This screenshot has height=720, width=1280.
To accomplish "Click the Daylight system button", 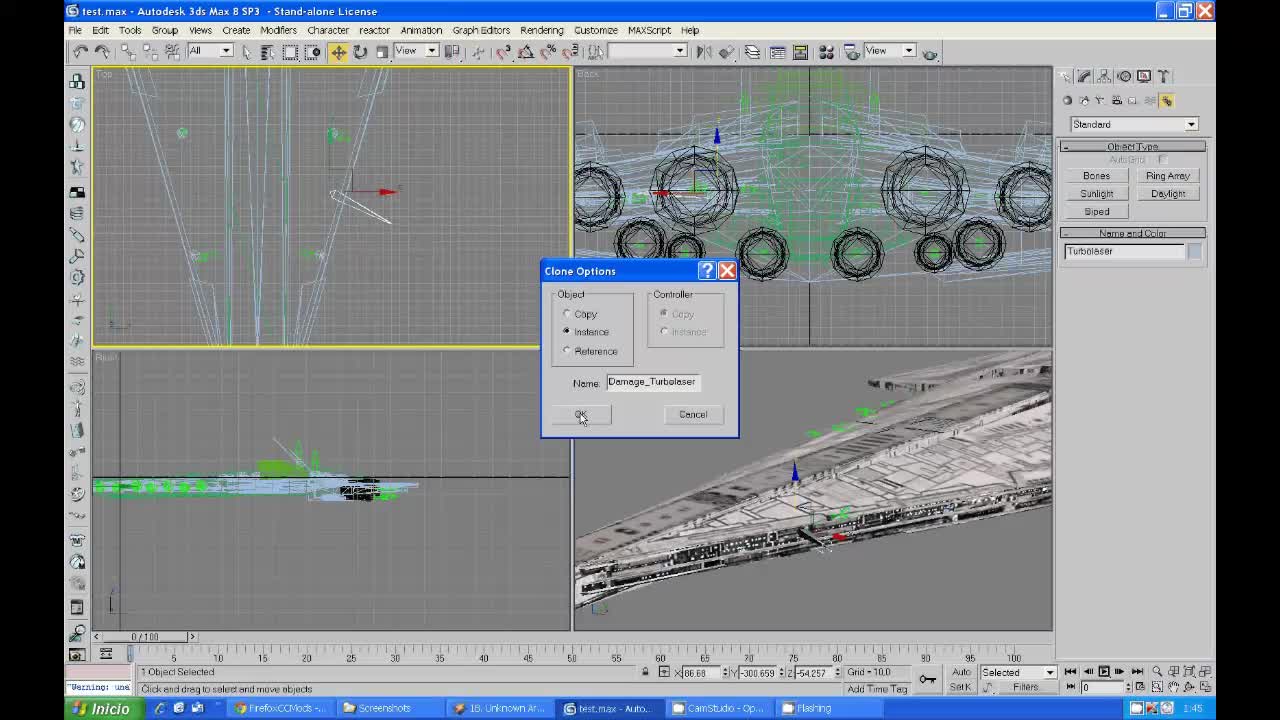I will pyautogui.click(x=1168, y=194).
